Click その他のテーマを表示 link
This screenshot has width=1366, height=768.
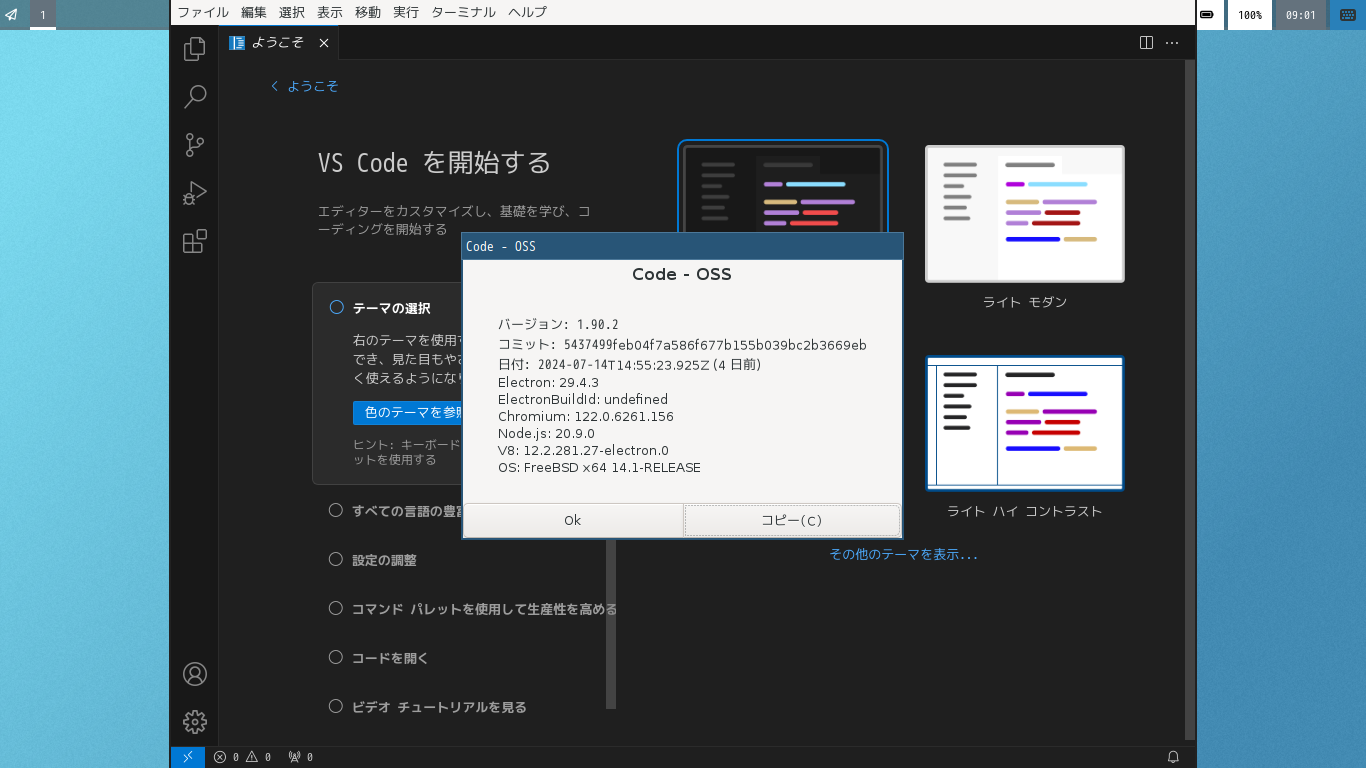(x=903, y=554)
